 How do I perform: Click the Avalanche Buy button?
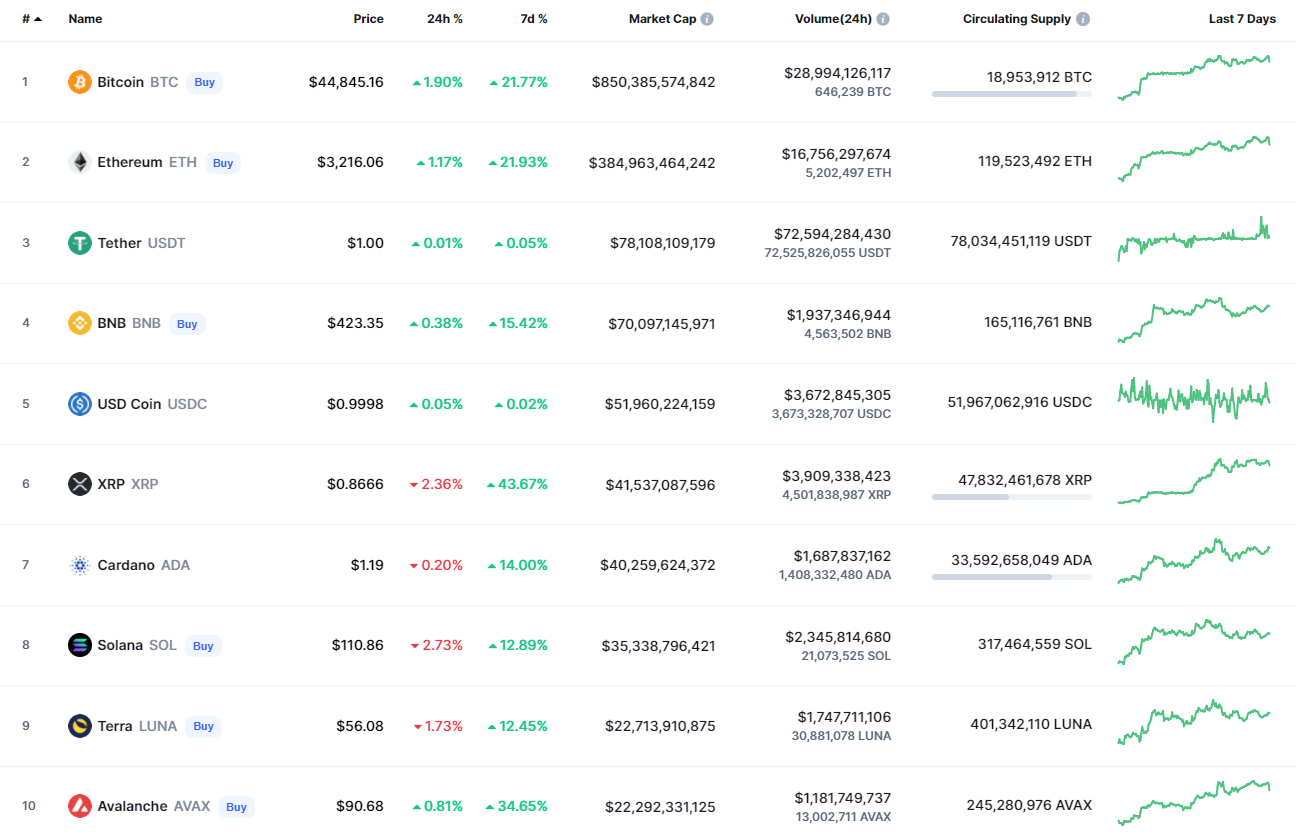pyautogui.click(x=236, y=807)
